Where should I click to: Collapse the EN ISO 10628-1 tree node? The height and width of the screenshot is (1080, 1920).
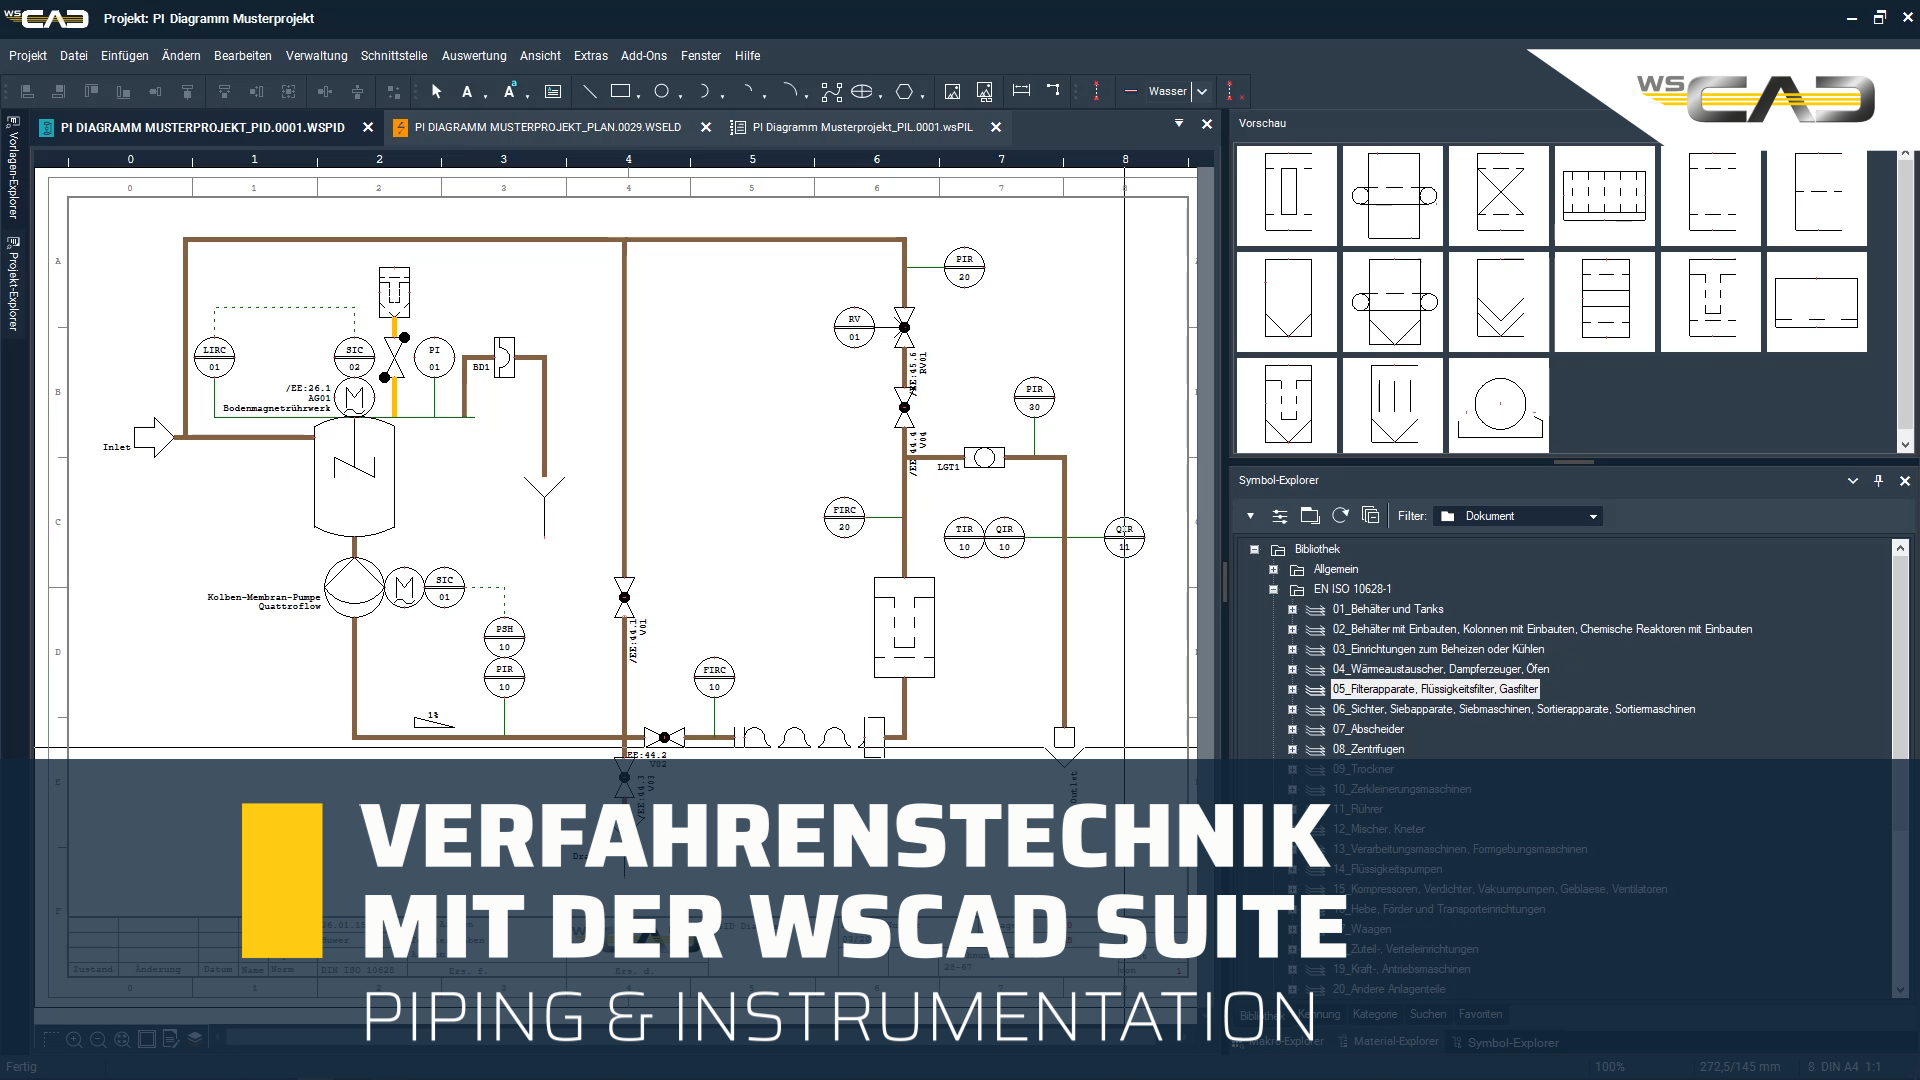(1272, 589)
